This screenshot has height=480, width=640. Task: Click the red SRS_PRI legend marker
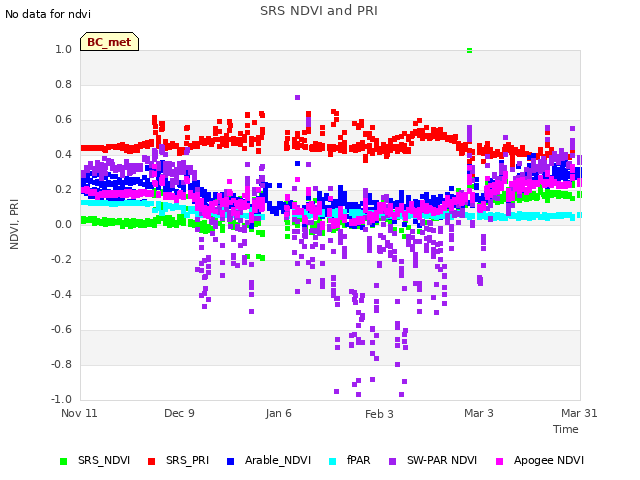point(151,461)
